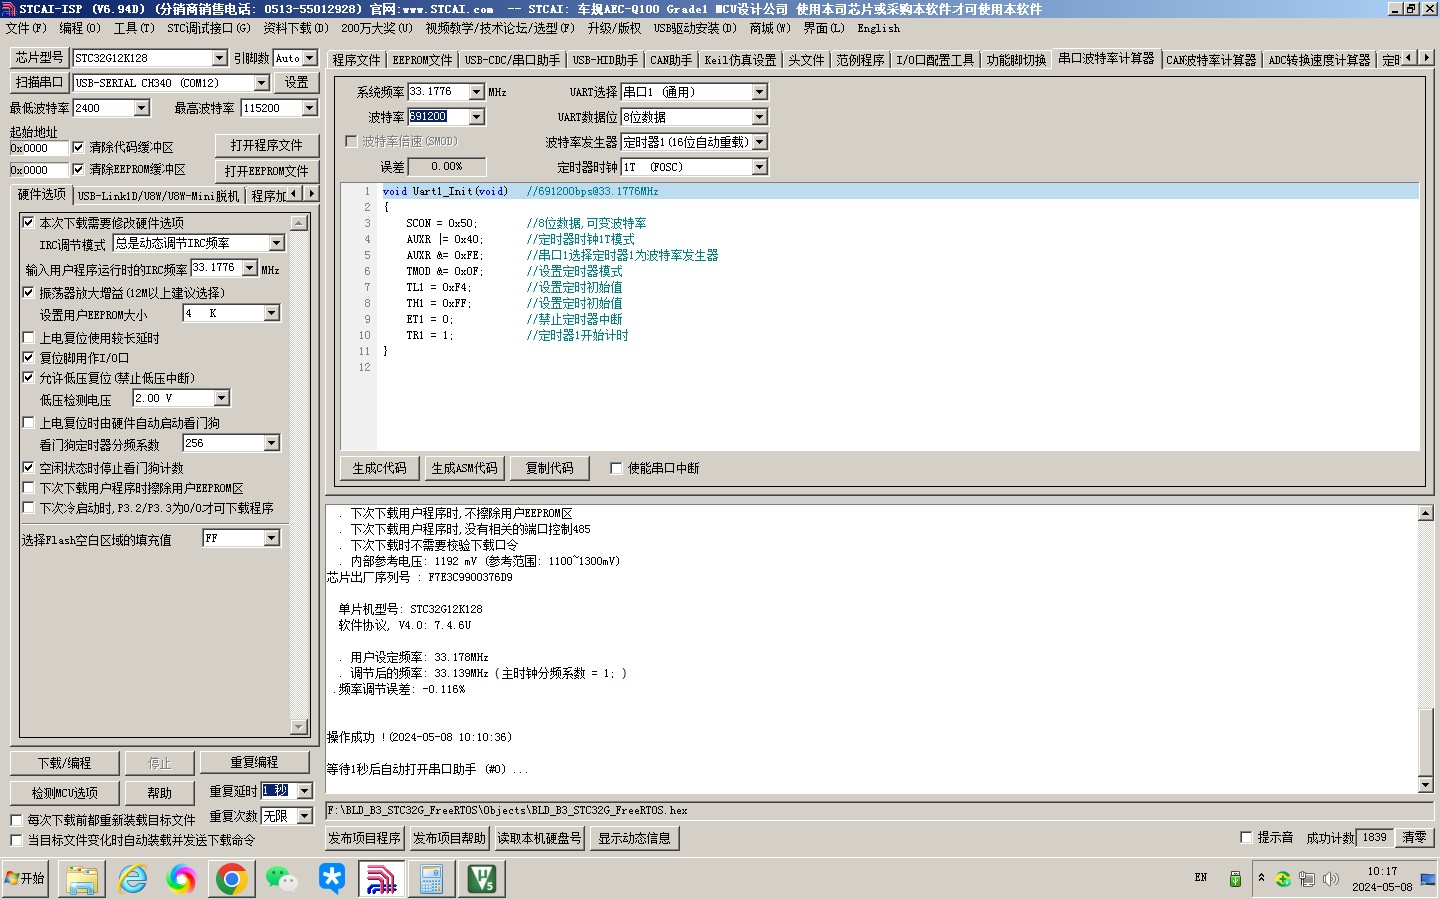Image resolution: width=1440 pixels, height=900 pixels.
Task: Click code buffer start address 0x0000 field
Action: coord(39,148)
